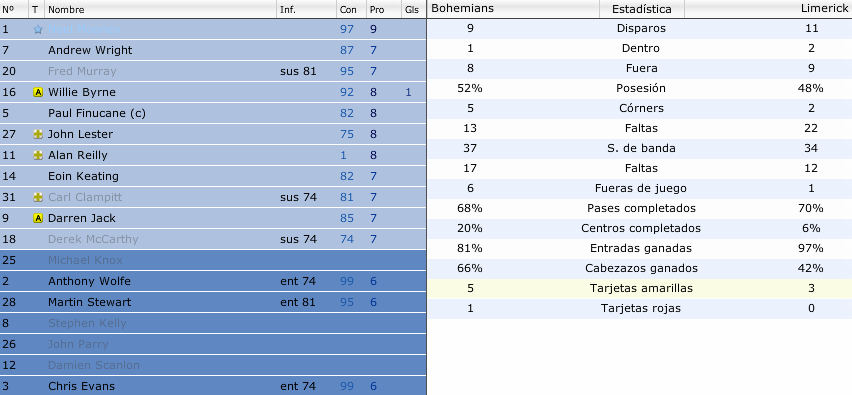Viewport: 852px width, 395px height.
Task: Click Carl Clampitt's injury cross icon
Action: [x=37, y=197]
